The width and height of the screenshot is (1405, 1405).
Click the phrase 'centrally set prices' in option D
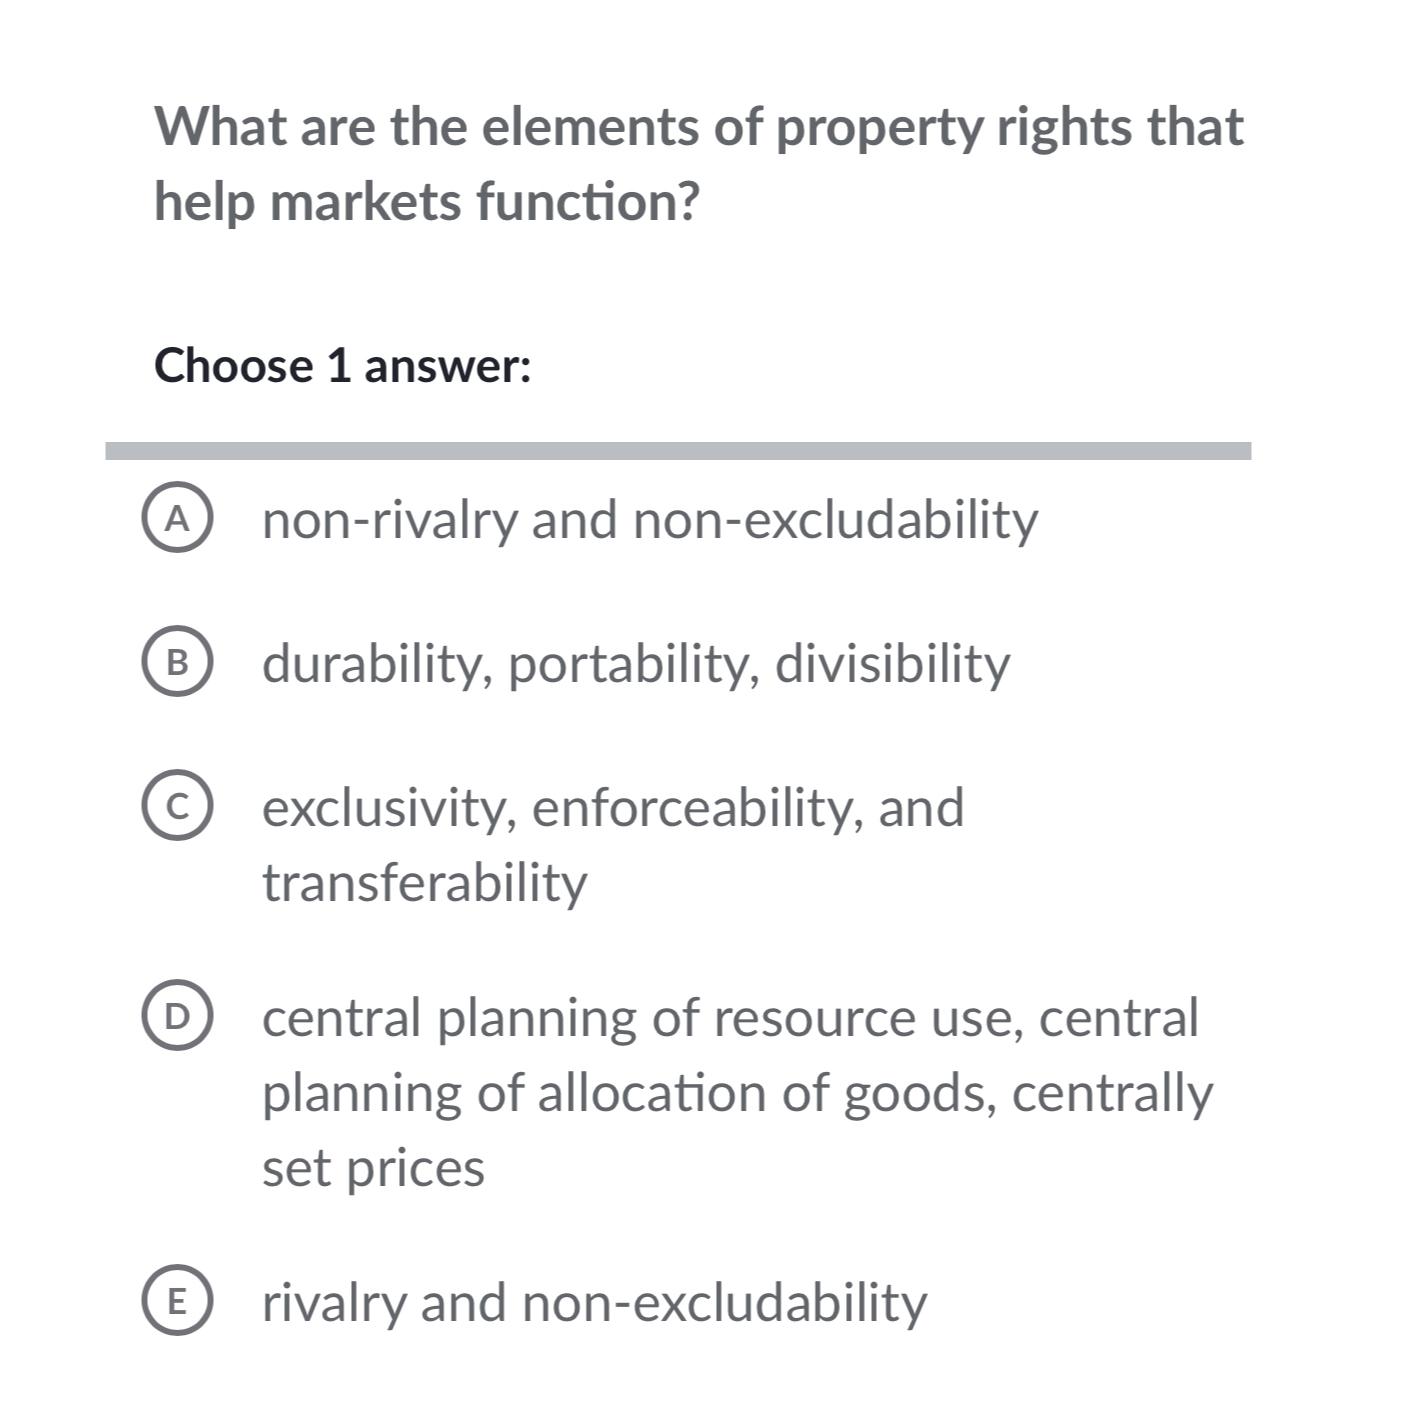[x=373, y=1167]
